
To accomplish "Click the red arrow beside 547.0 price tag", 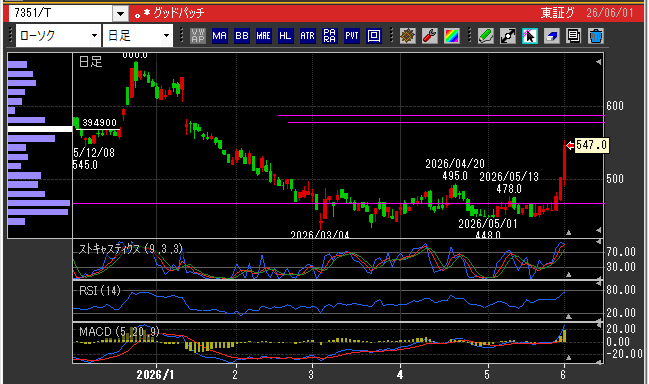I will click(570, 145).
